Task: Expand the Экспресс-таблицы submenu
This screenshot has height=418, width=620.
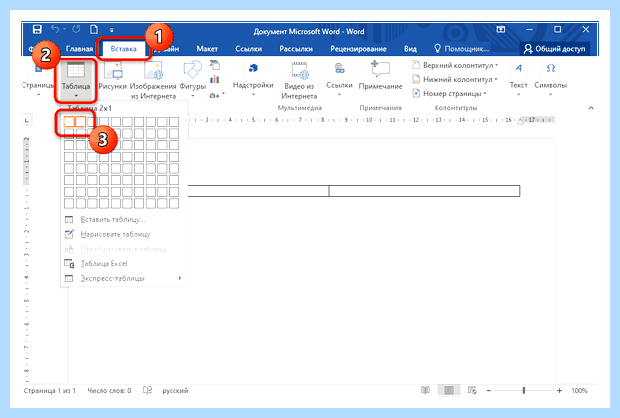Action: (123, 278)
